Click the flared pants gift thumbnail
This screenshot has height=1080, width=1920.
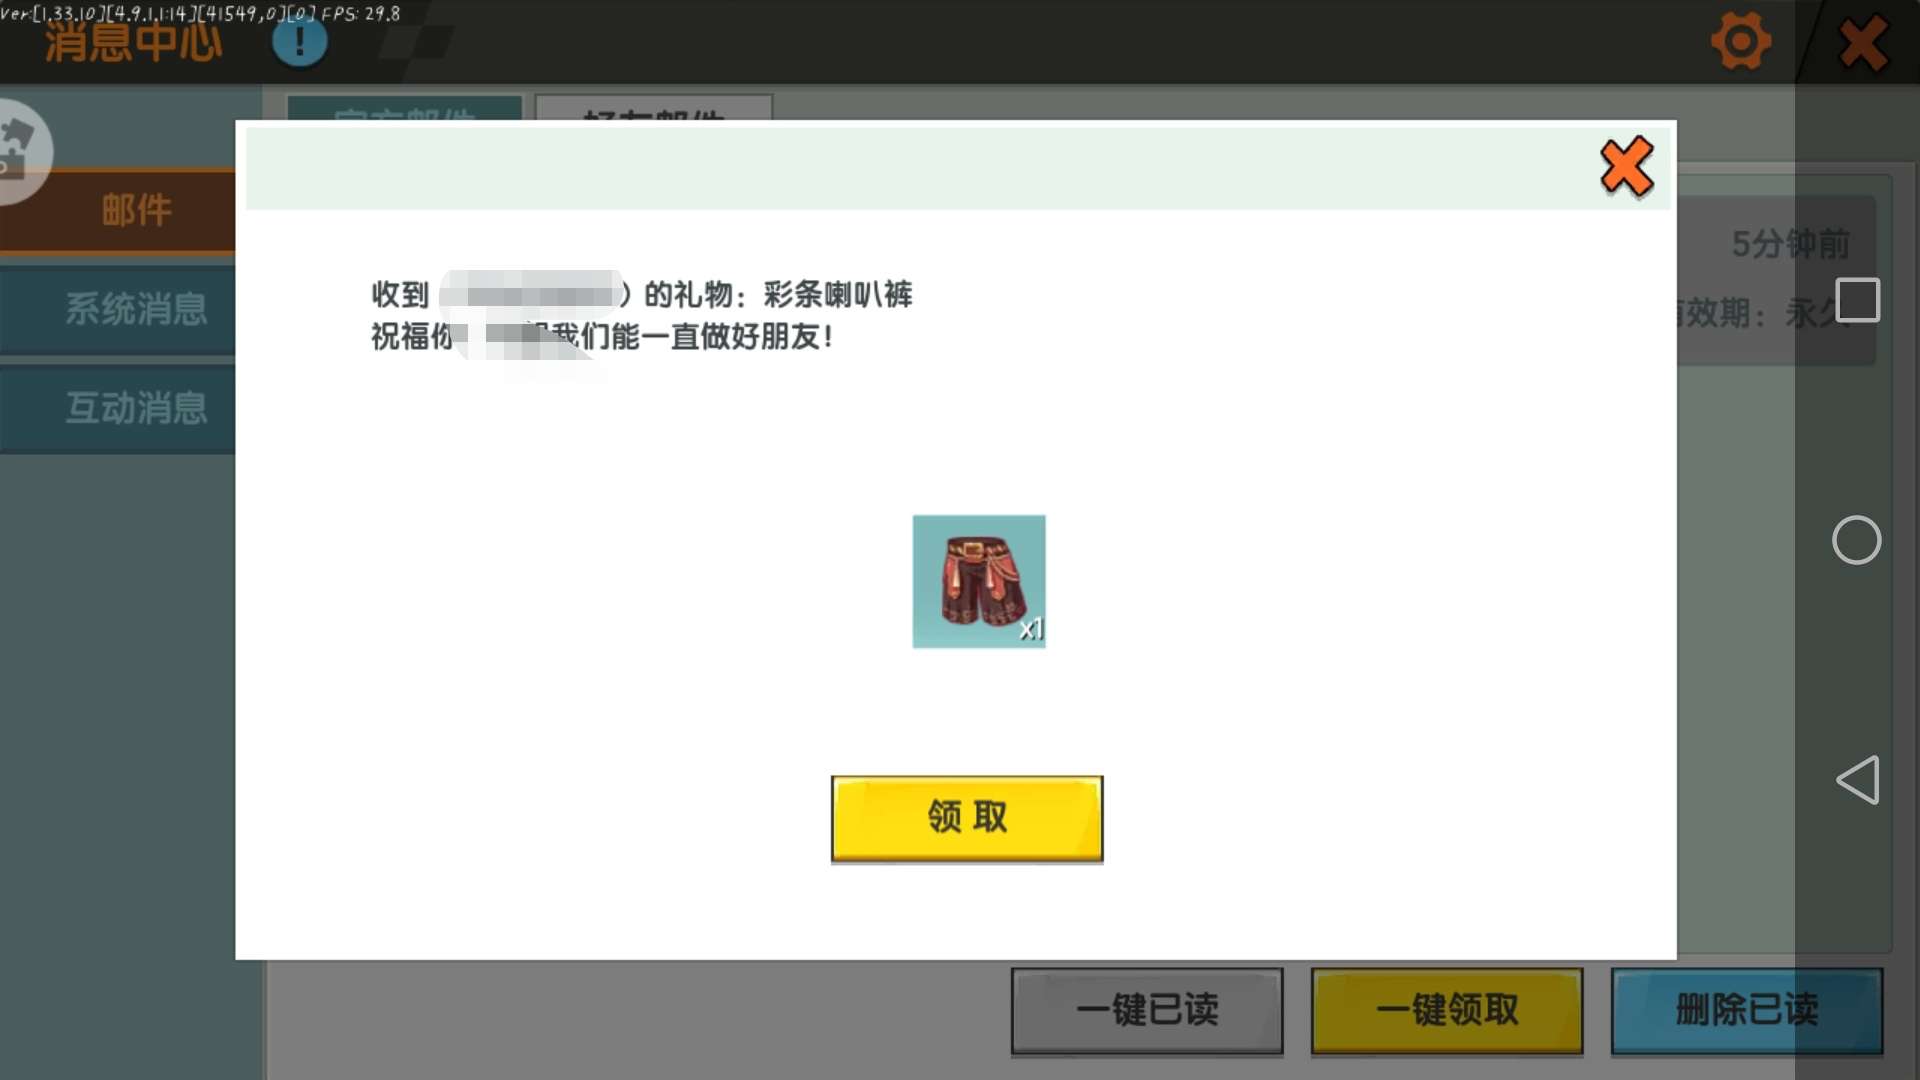[x=979, y=581]
